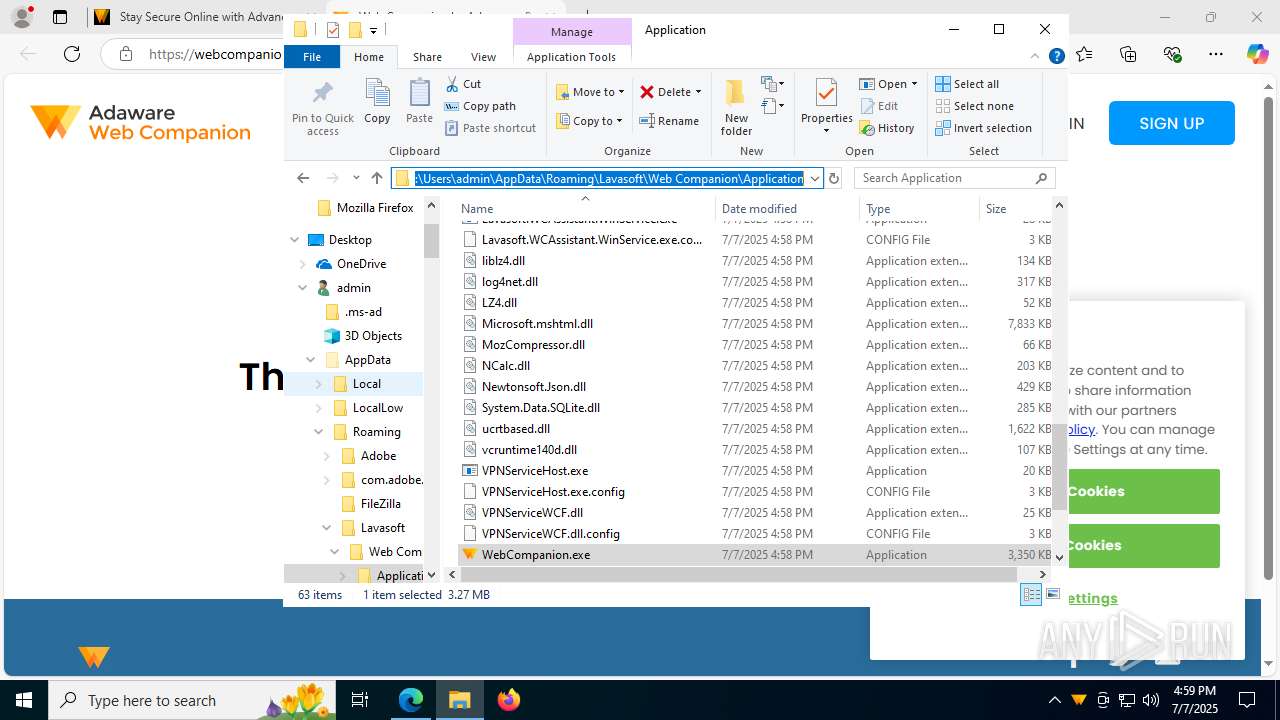Switch to the Share ribbon tab
Image resolution: width=1280 pixels, height=720 pixels.
pyautogui.click(x=427, y=57)
